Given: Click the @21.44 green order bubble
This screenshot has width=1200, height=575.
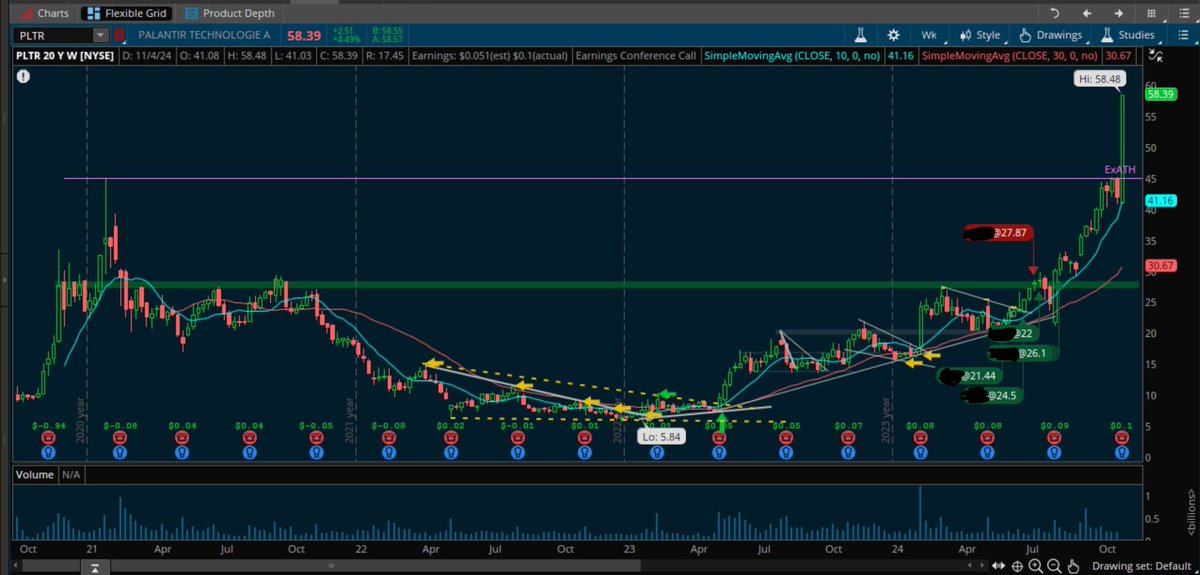Looking at the screenshot, I should coord(969,375).
